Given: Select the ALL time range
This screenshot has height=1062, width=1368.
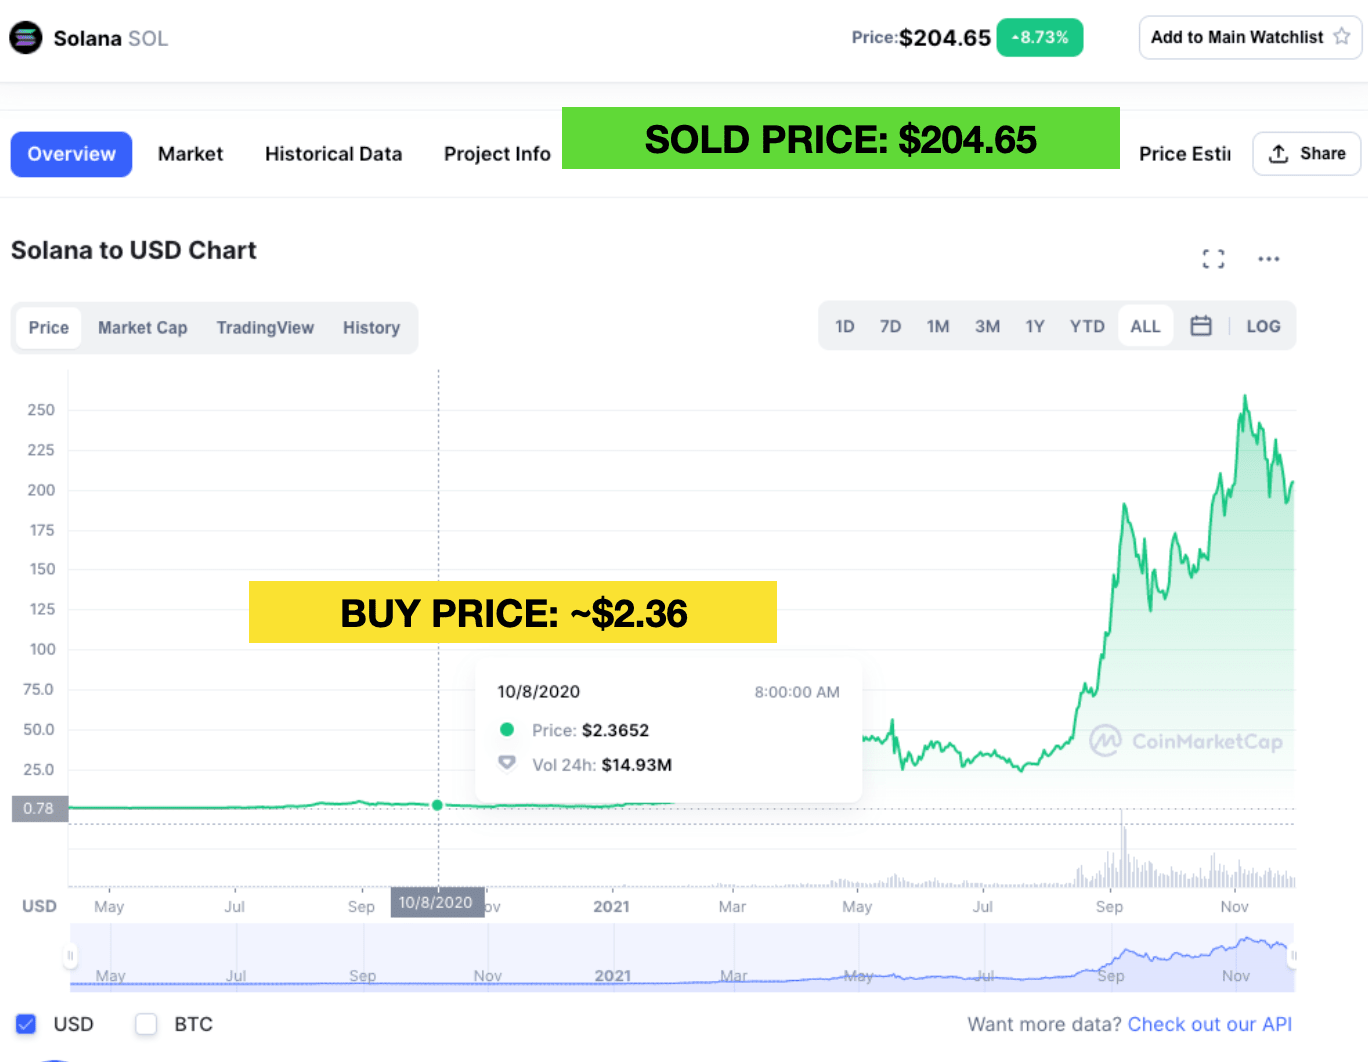Looking at the screenshot, I should coord(1145,326).
